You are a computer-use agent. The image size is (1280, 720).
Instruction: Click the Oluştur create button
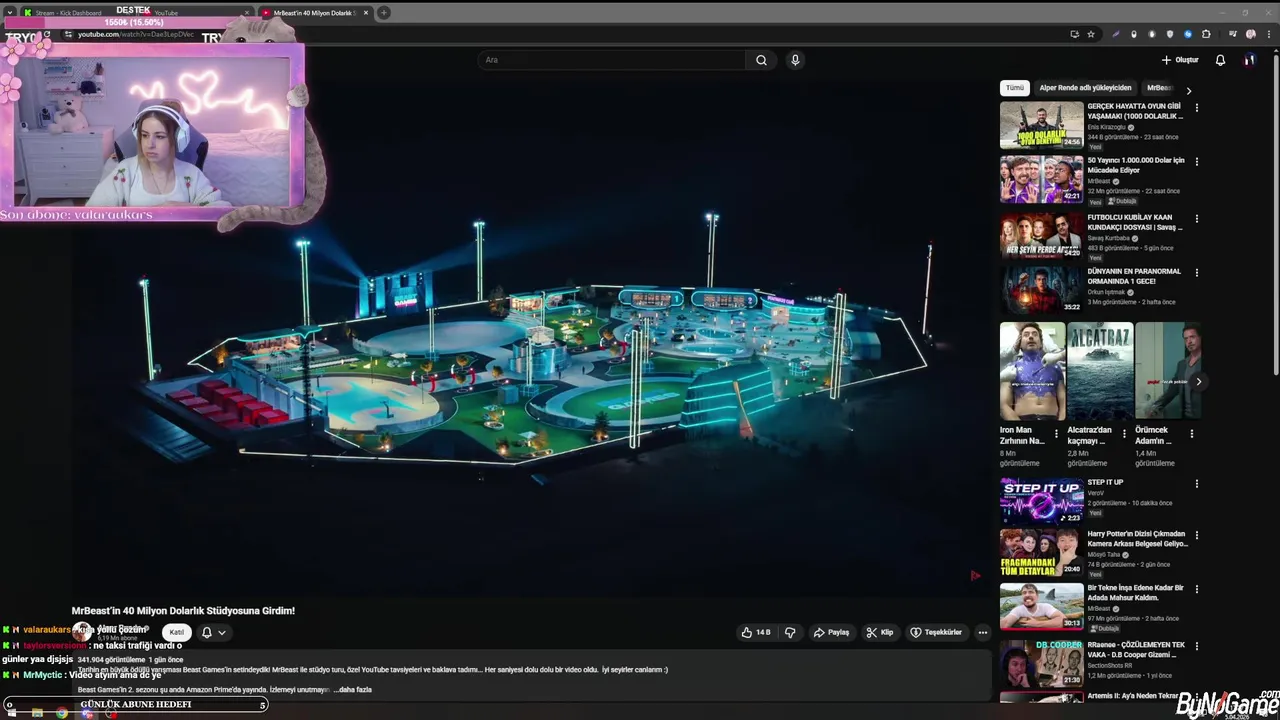coord(1180,60)
